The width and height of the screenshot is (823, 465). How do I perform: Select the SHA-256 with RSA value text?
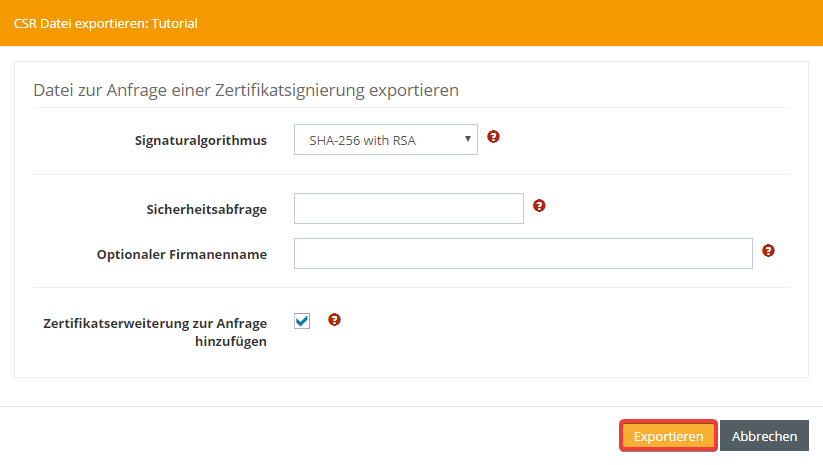tap(362, 140)
